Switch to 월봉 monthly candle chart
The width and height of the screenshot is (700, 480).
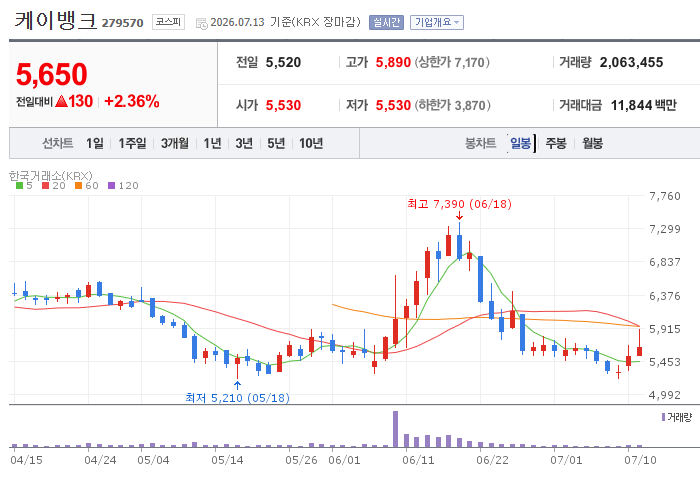(592, 143)
